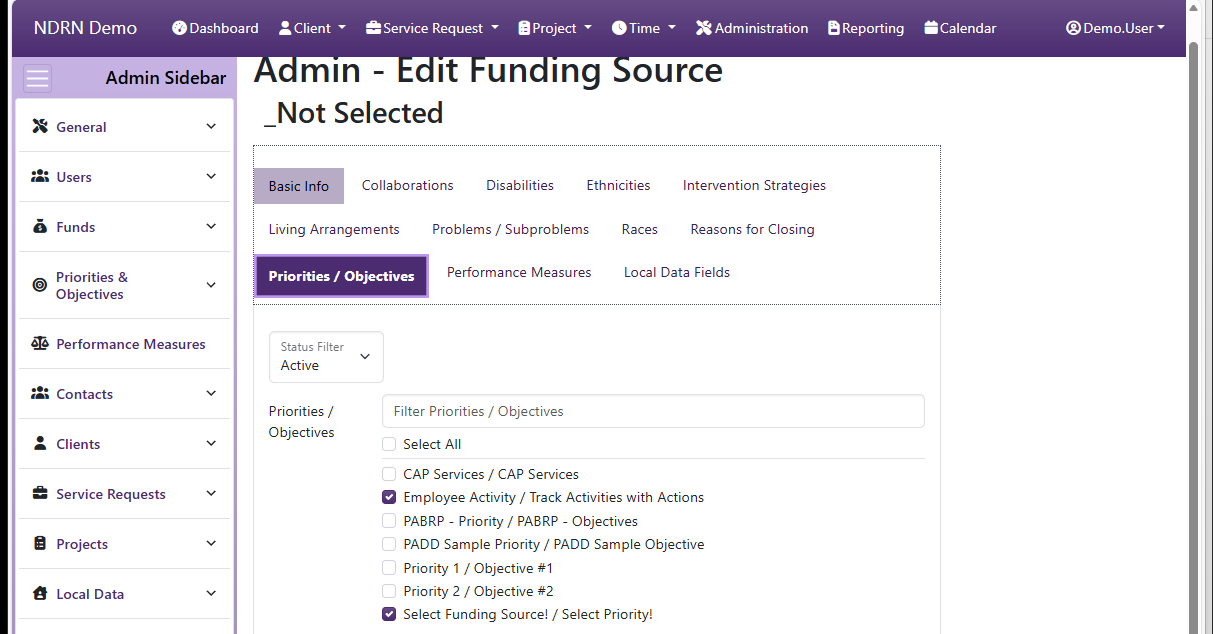Image resolution: width=1213 pixels, height=634 pixels.
Task: Select the Priorities / Objectives tab
Action: (341, 276)
